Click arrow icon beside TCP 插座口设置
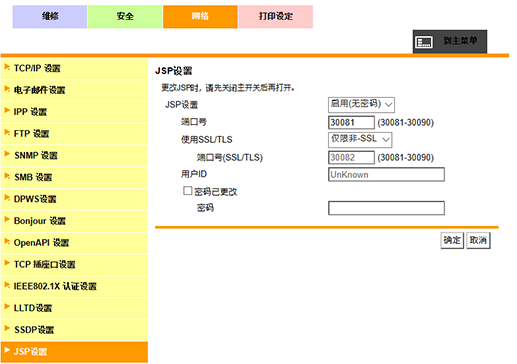517x364 pixels. coord(7,263)
